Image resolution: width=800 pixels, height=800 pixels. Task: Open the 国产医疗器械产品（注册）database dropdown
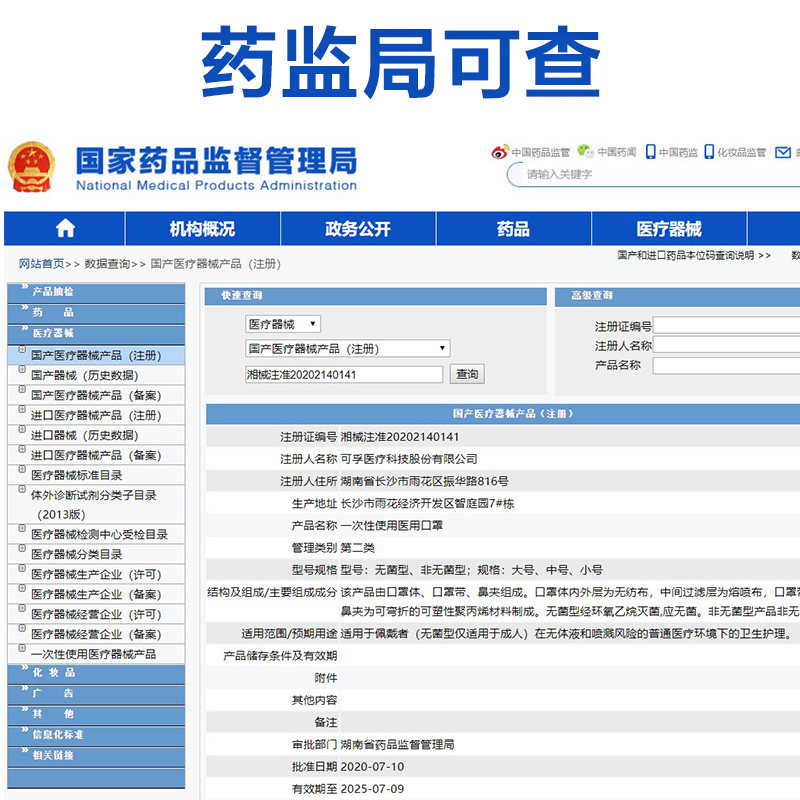click(x=348, y=348)
